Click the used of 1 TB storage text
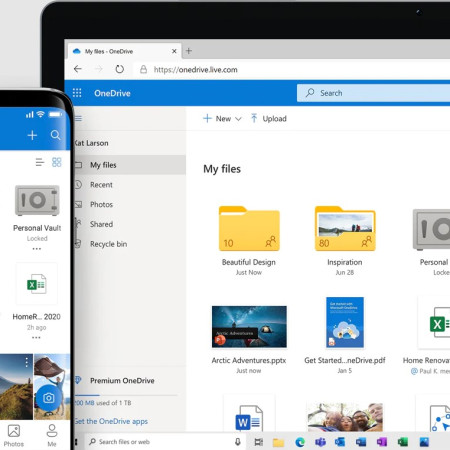Screen dimensions: 450x450 [x=103, y=403]
